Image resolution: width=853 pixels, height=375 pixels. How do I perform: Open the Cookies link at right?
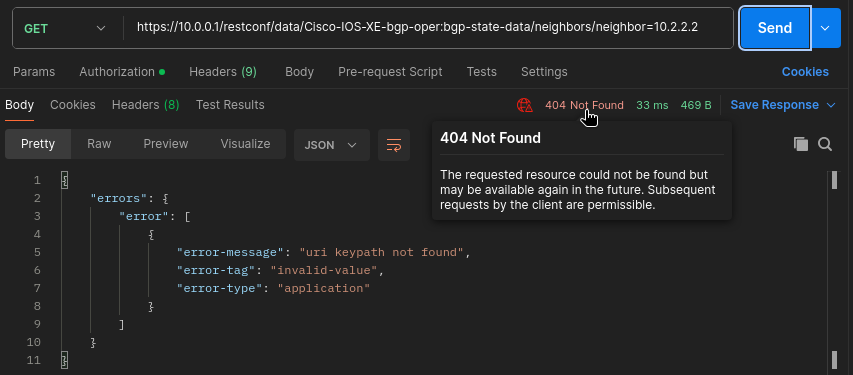coord(805,72)
